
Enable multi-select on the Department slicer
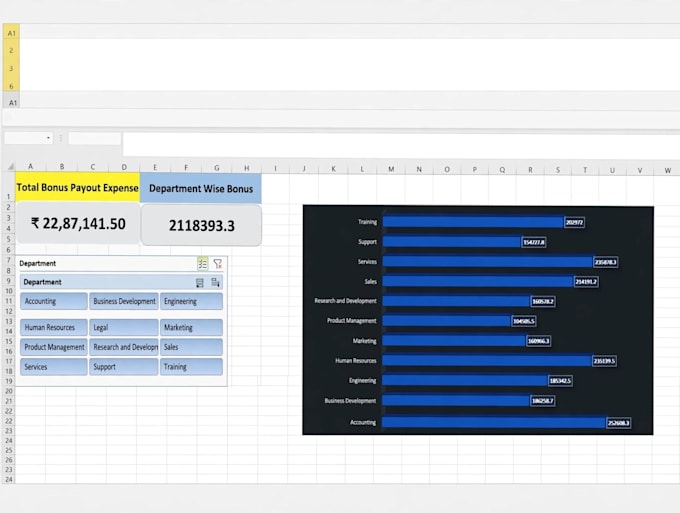(x=203, y=263)
